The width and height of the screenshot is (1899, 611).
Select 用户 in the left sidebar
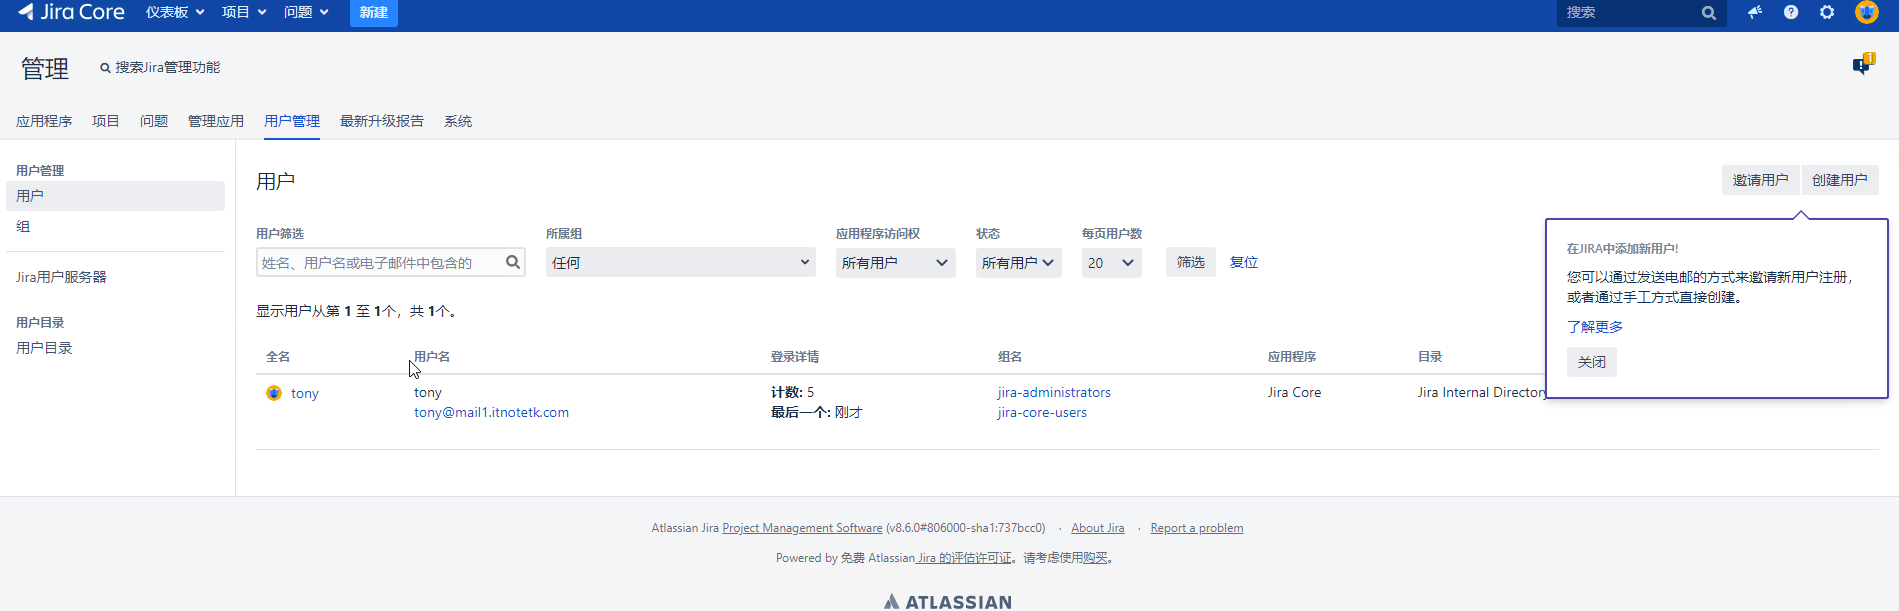click(115, 196)
